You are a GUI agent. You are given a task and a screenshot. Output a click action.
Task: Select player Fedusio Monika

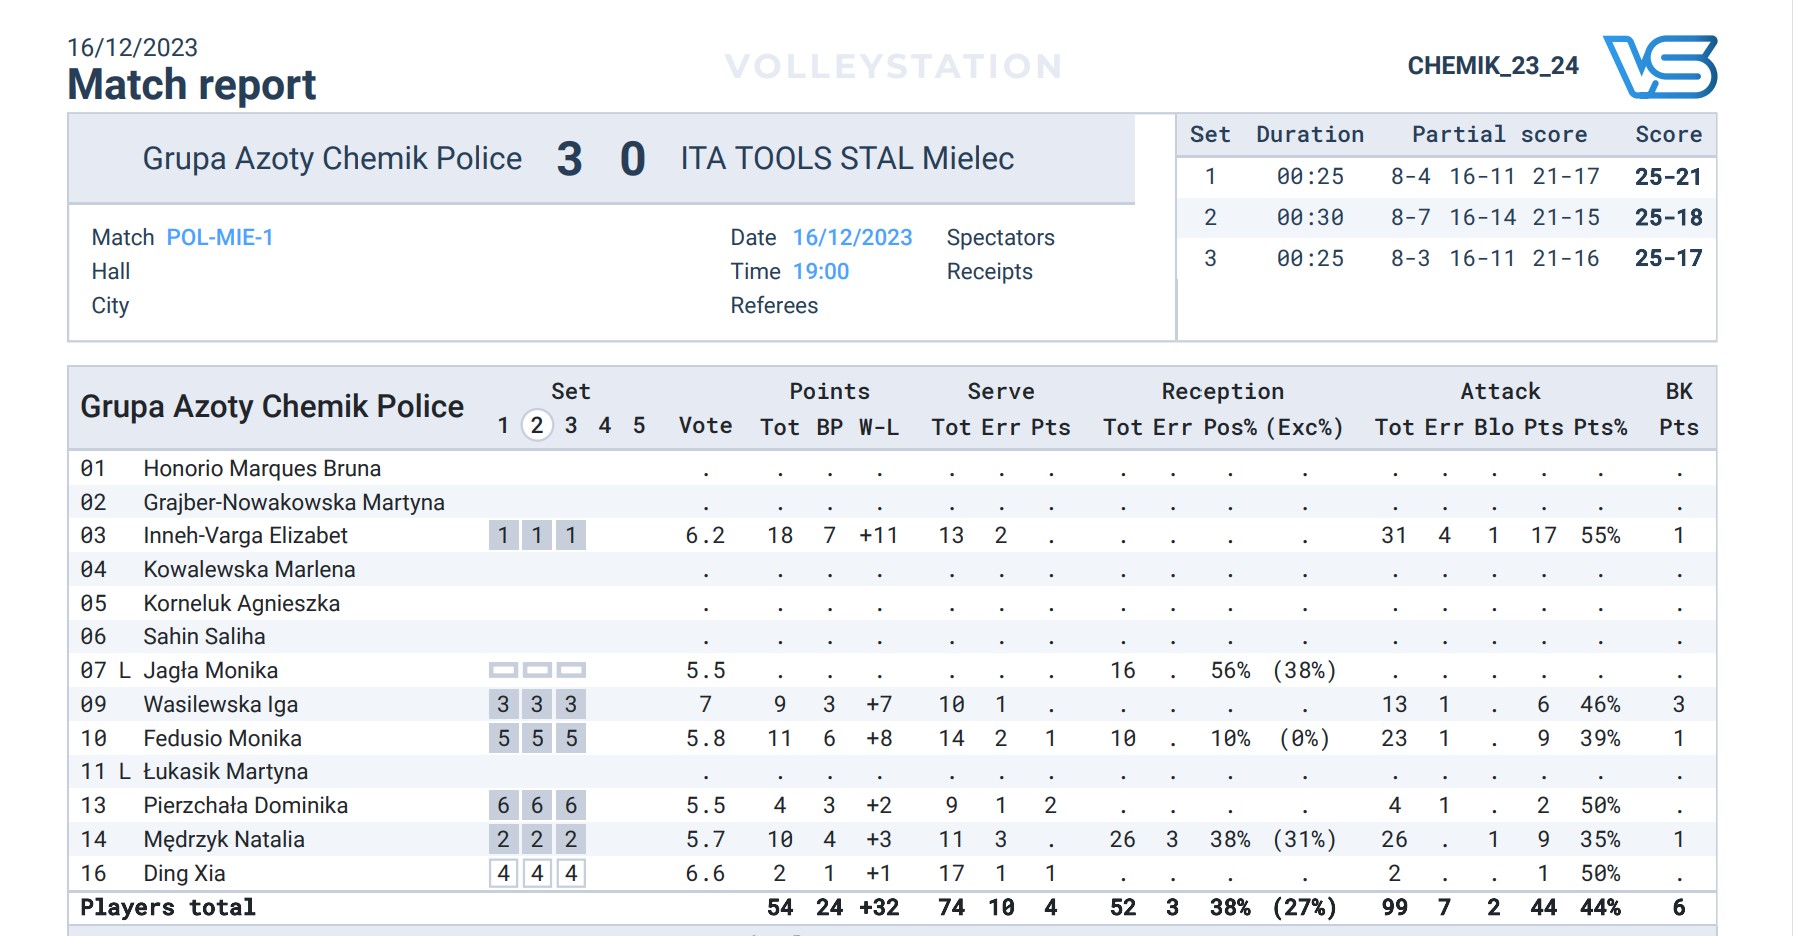pyautogui.click(x=222, y=739)
